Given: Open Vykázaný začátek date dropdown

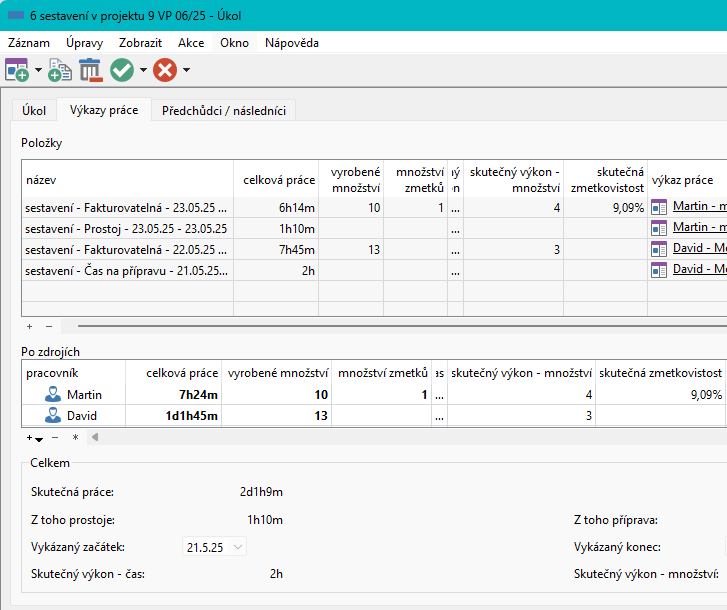Looking at the screenshot, I should point(238,547).
